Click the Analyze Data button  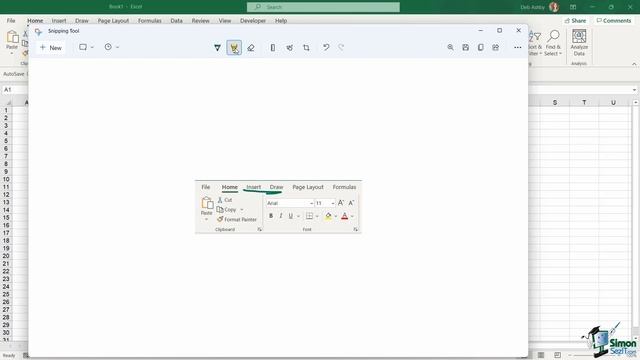tap(579, 43)
